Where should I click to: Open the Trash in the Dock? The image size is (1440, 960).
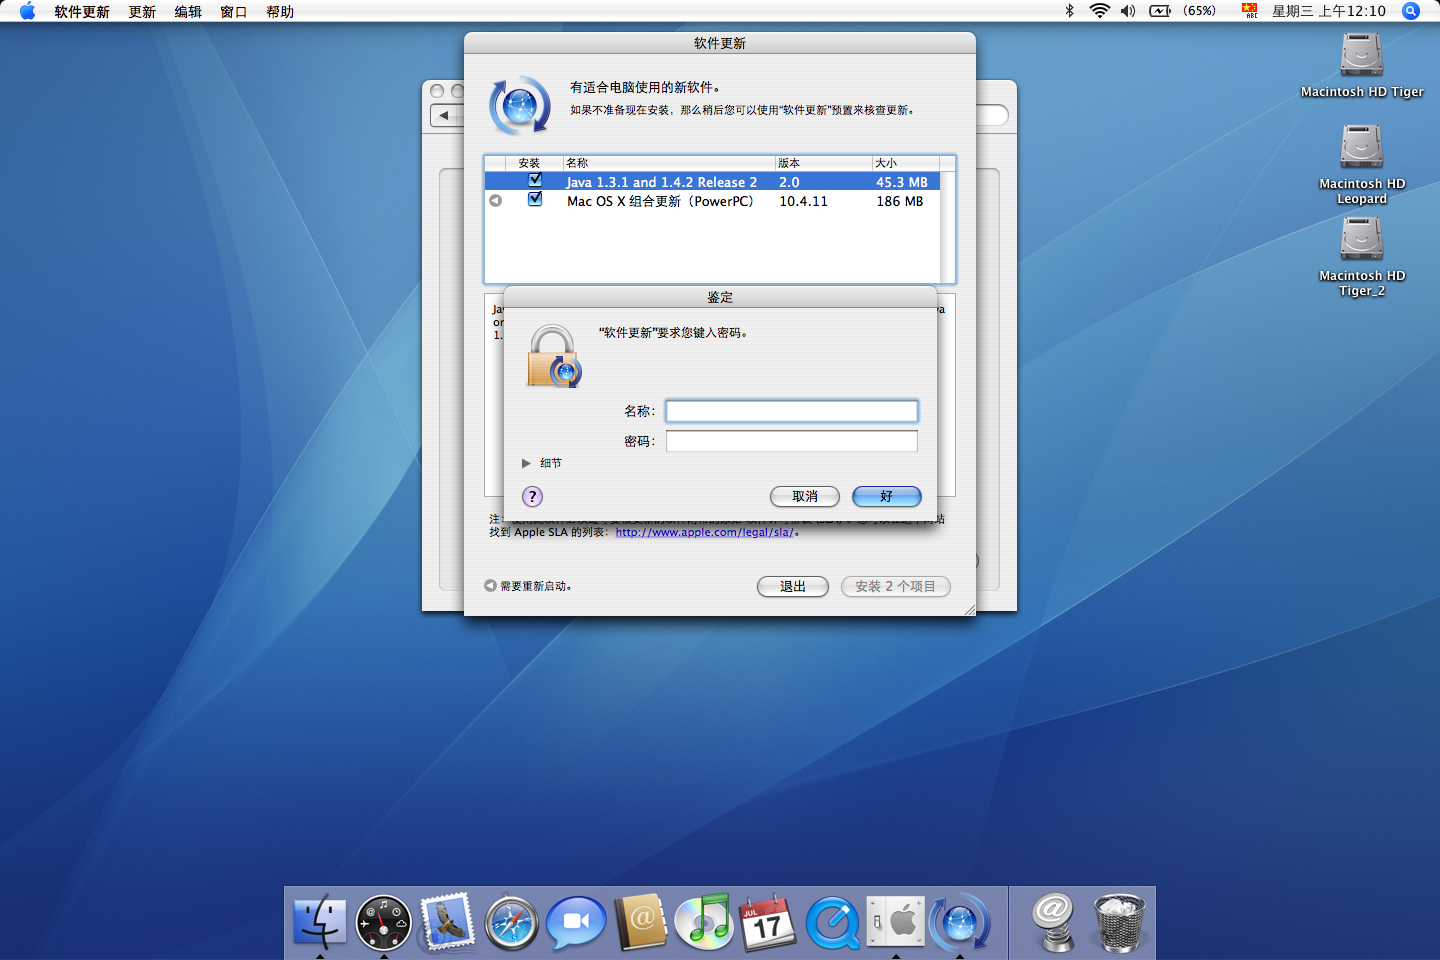click(1119, 922)
